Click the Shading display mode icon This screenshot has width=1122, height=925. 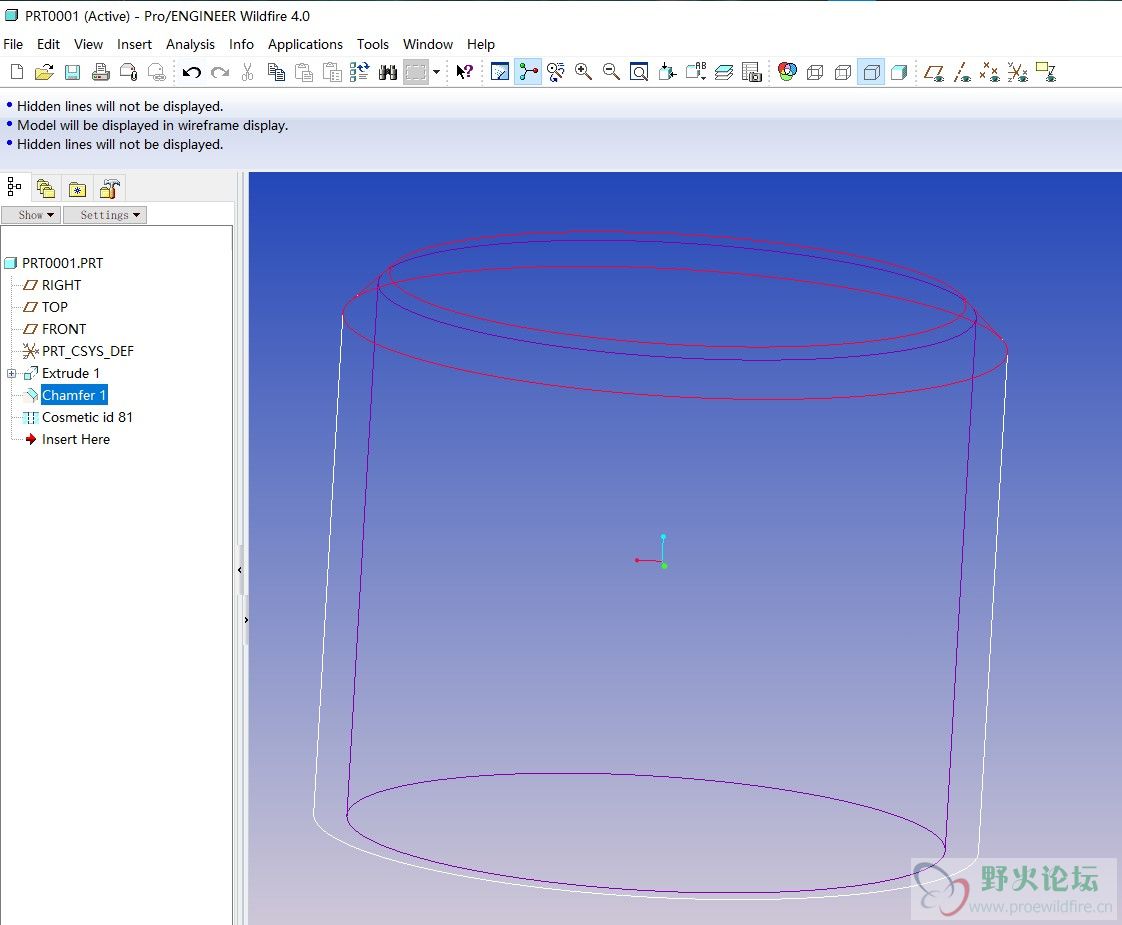[x=899, y=72]
